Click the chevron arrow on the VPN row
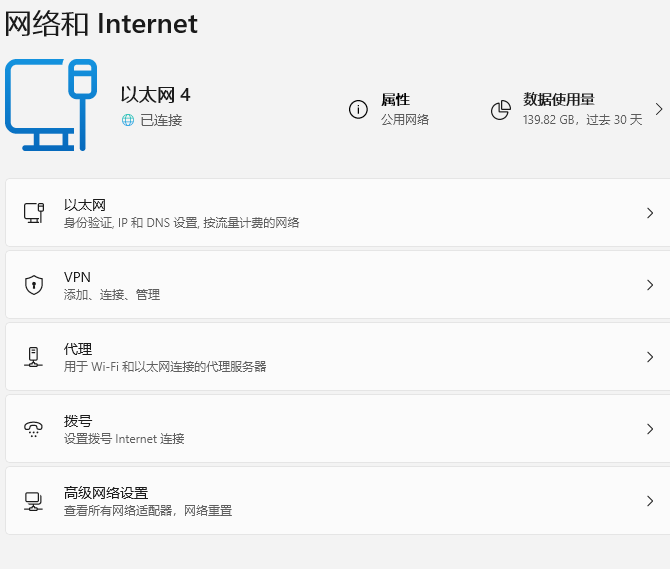 (650, 285)
